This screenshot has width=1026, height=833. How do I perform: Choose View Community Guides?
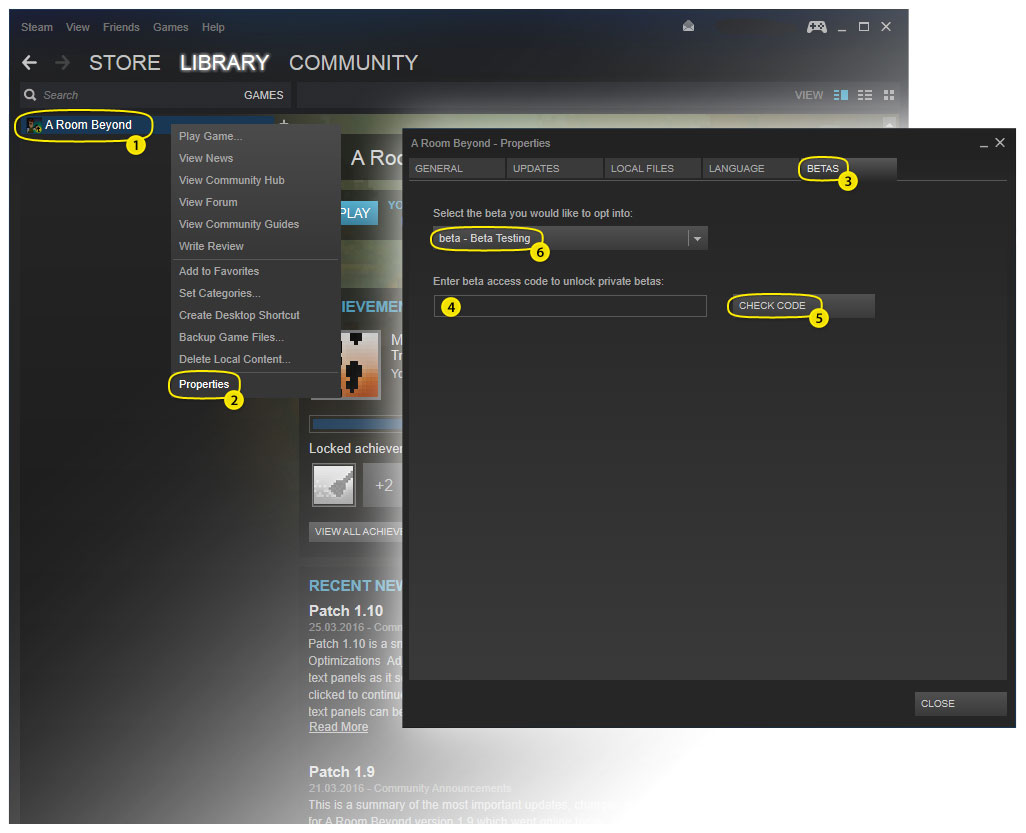255,224
